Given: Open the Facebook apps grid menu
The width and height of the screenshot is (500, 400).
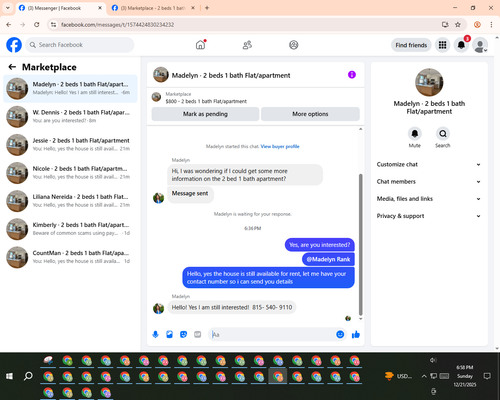Looking at the screenshot, I should [442, 45].
